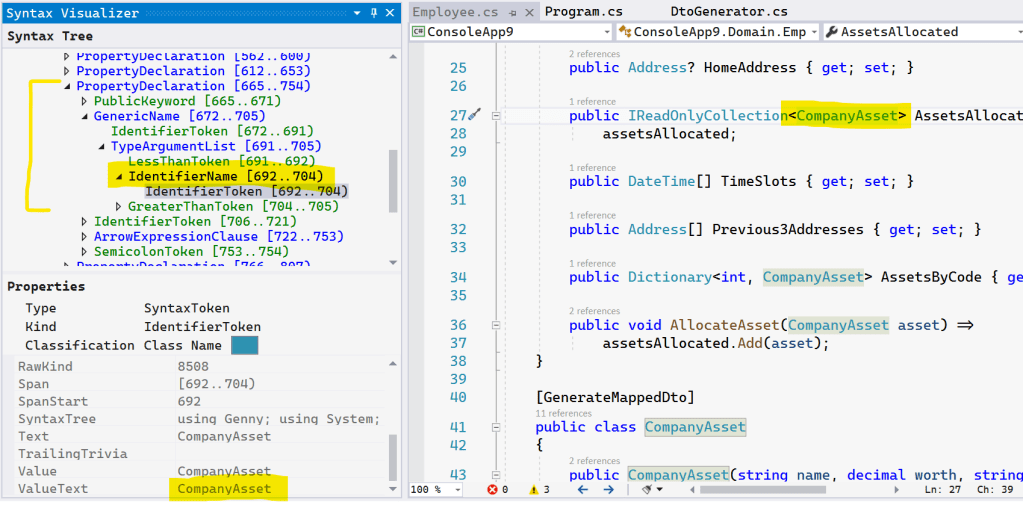Click the screwdriver quick actions icon on line 27

click(x=475, y=116)
